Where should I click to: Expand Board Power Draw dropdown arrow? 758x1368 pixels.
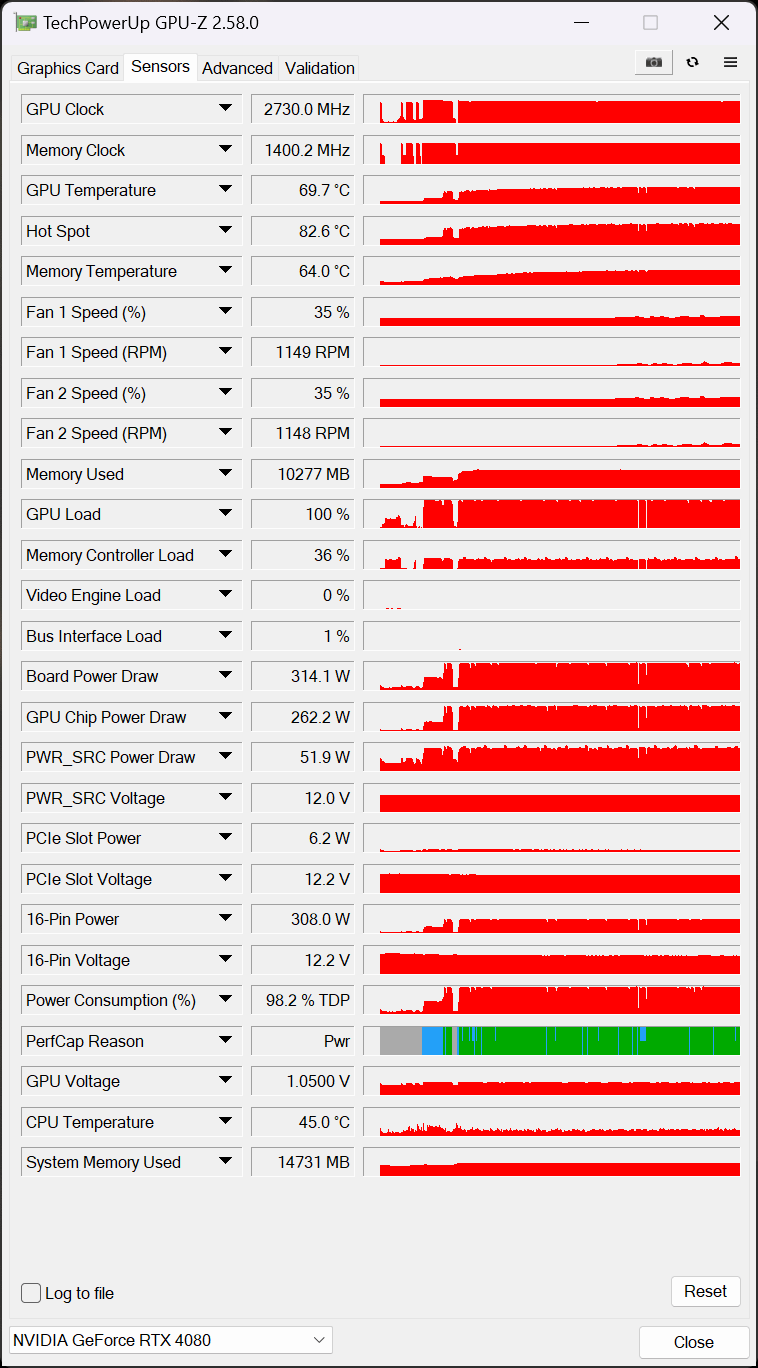[225, 676]
